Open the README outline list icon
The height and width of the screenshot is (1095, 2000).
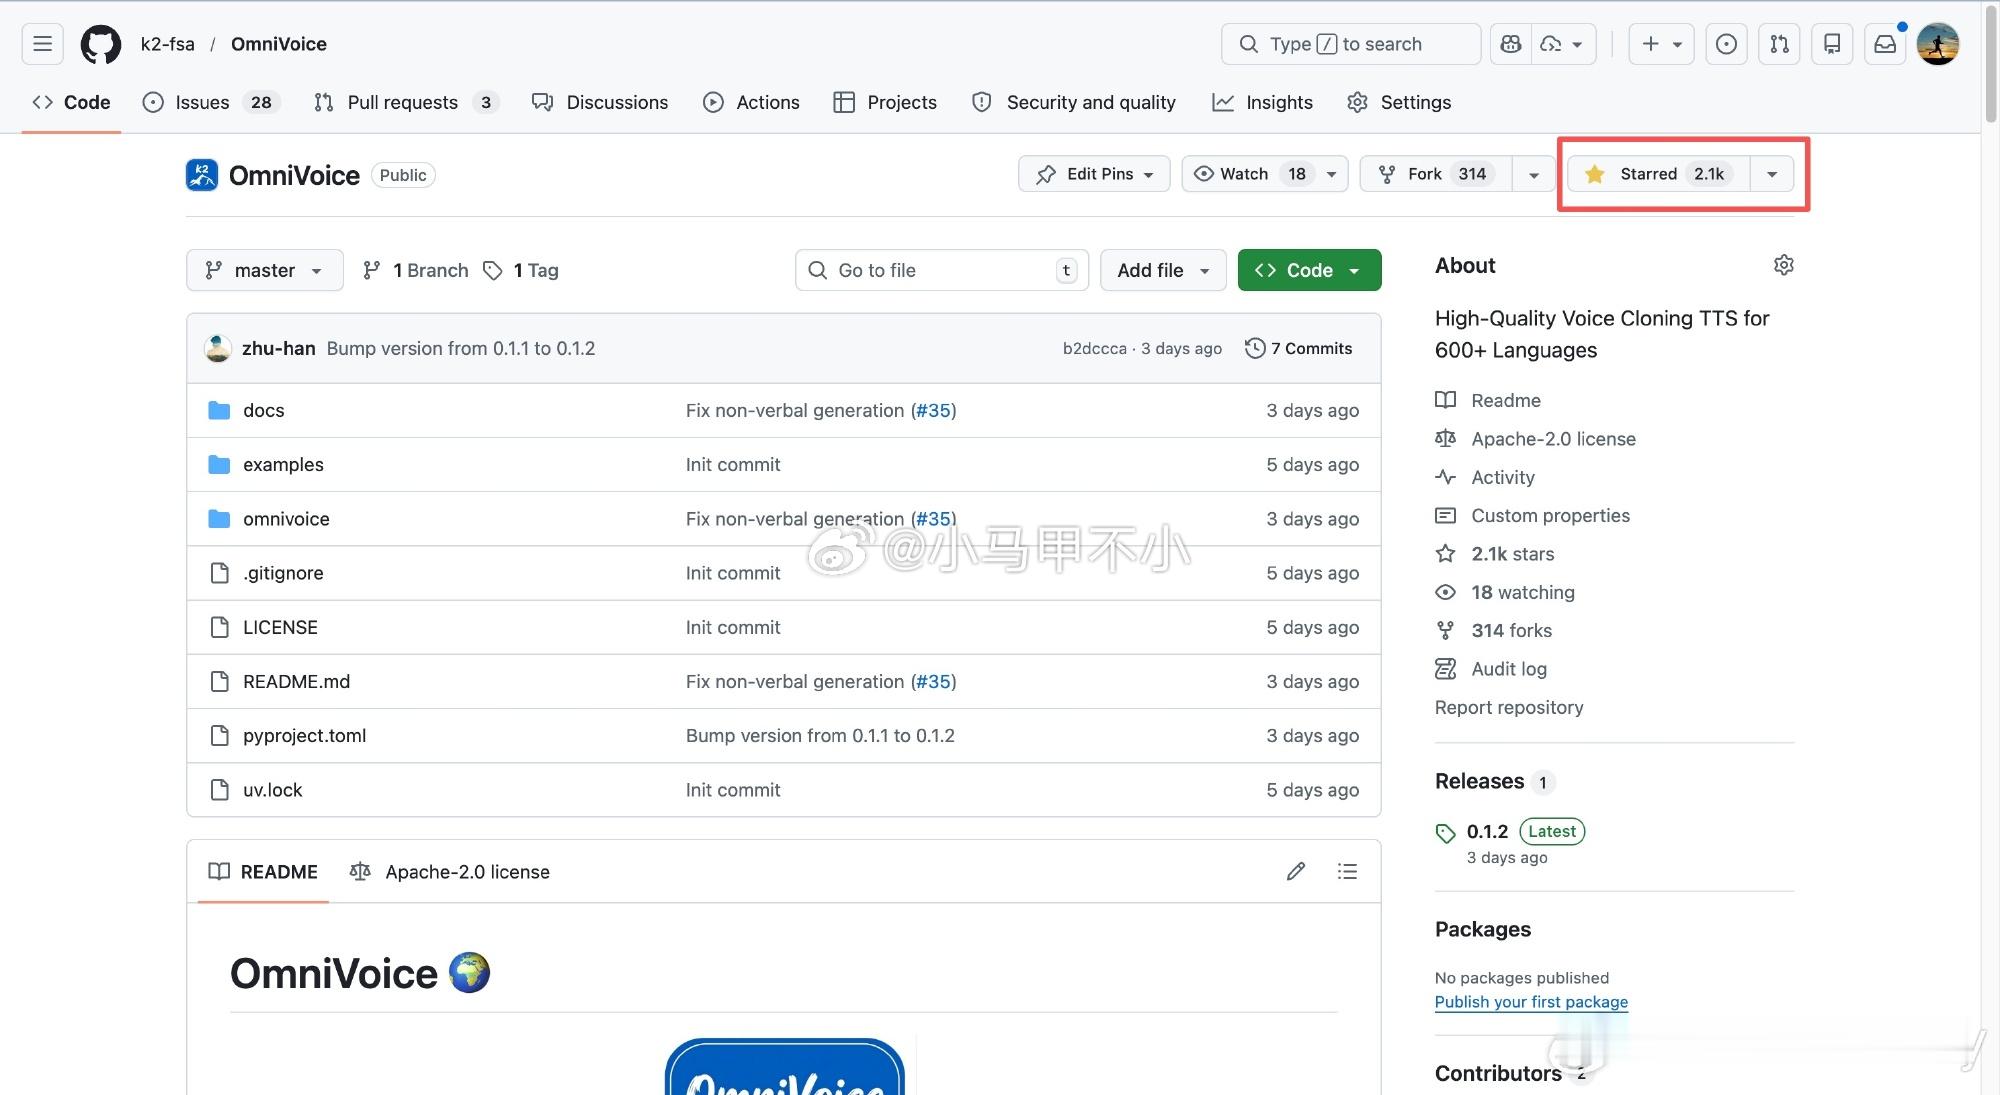(x=1347, y=872)
